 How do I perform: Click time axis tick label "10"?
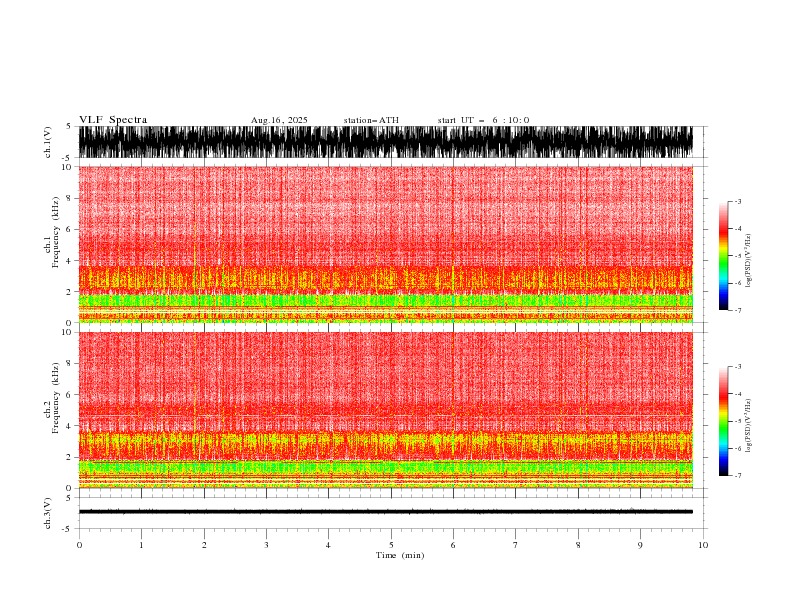point(703,545)
